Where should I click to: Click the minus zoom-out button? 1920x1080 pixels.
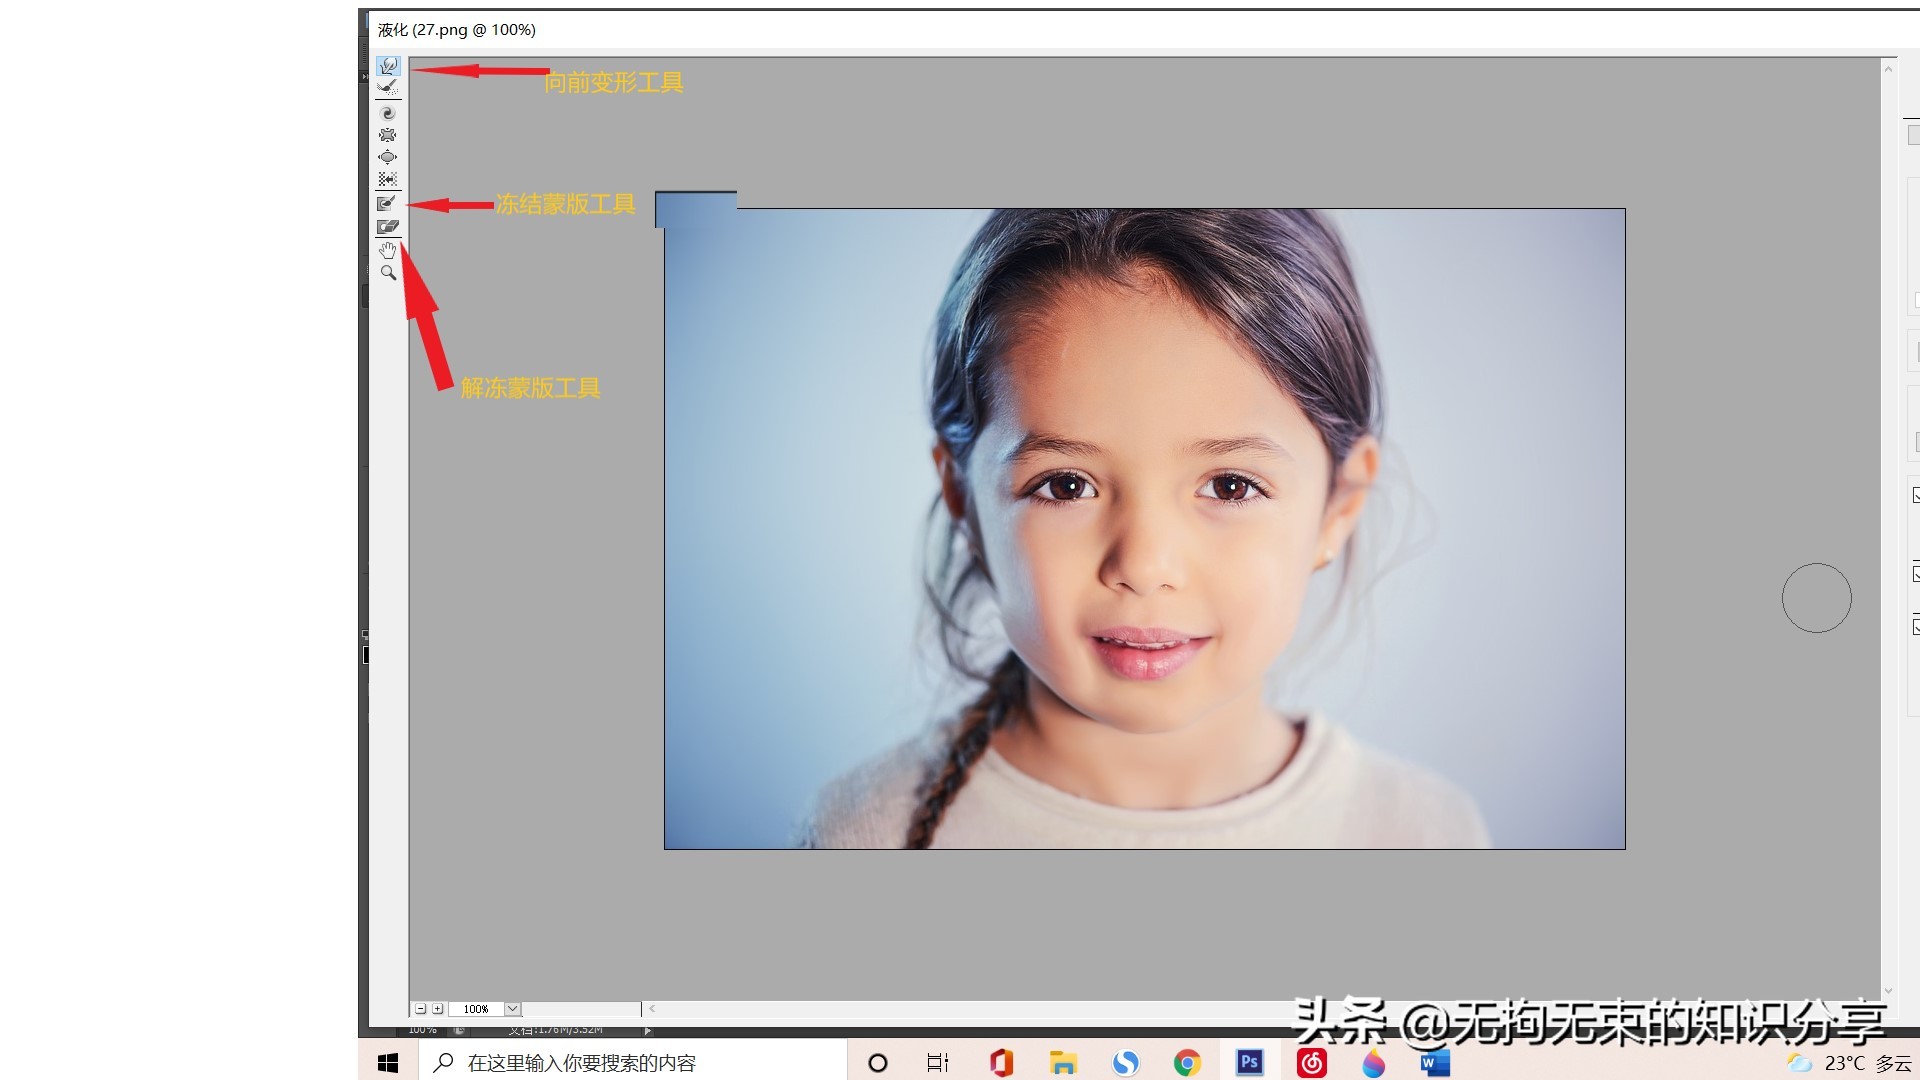(421, 1009)
